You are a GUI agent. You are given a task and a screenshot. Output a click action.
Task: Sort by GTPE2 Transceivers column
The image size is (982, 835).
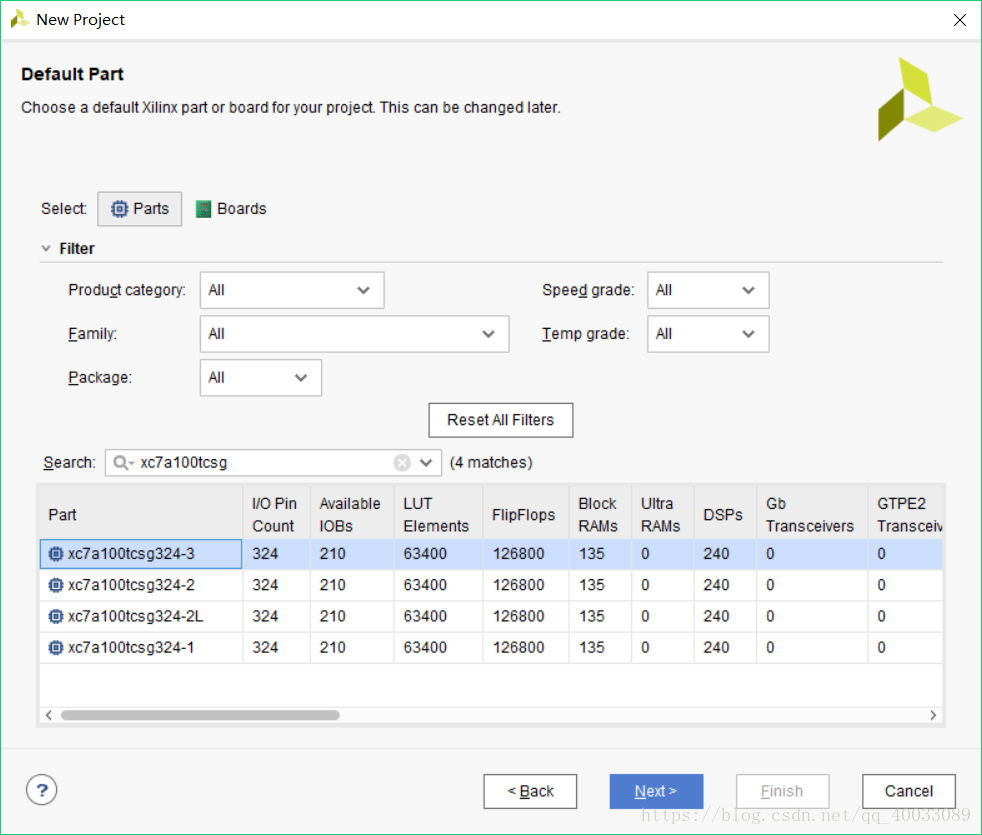(905, 514)
